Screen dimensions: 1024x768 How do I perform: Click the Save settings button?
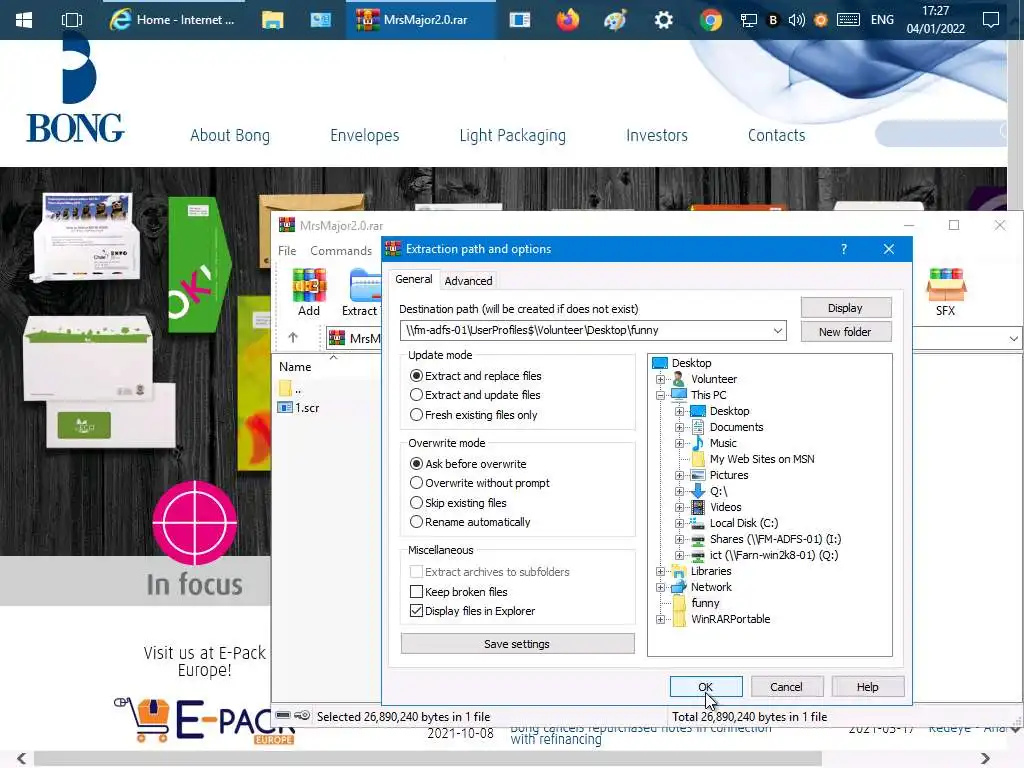tap(517, 644)
